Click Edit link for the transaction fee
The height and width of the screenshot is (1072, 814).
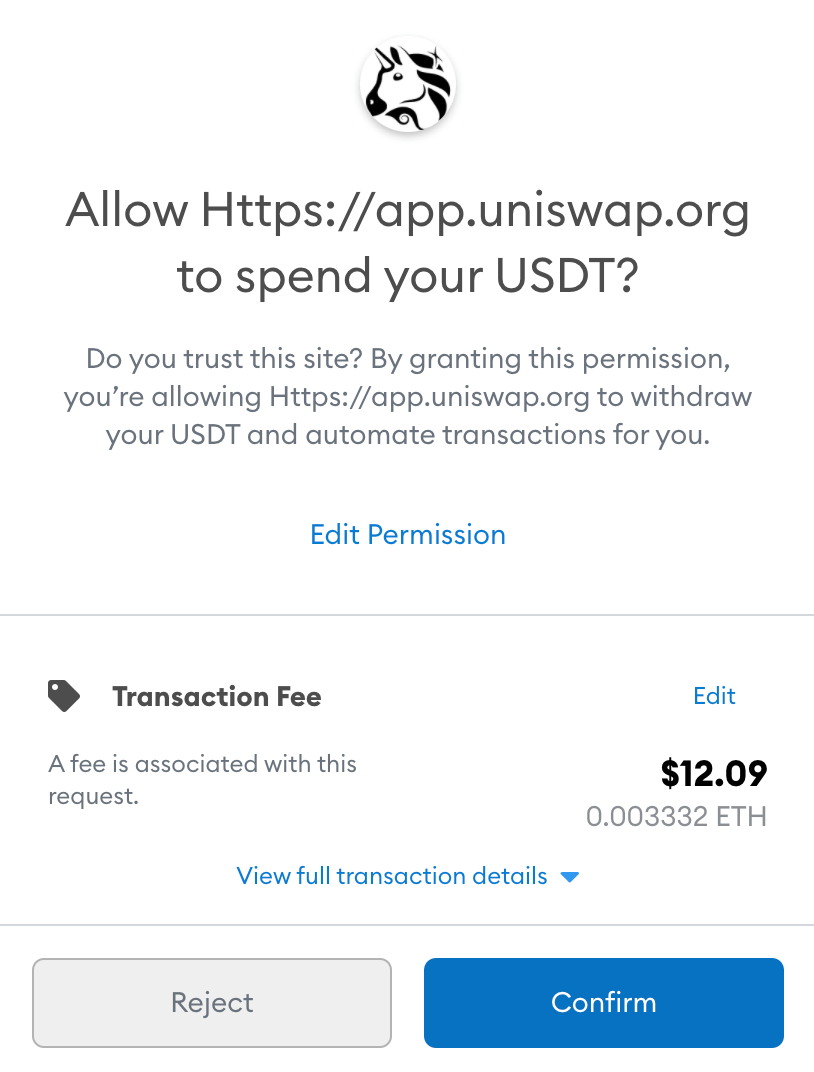tap(714, 696)
